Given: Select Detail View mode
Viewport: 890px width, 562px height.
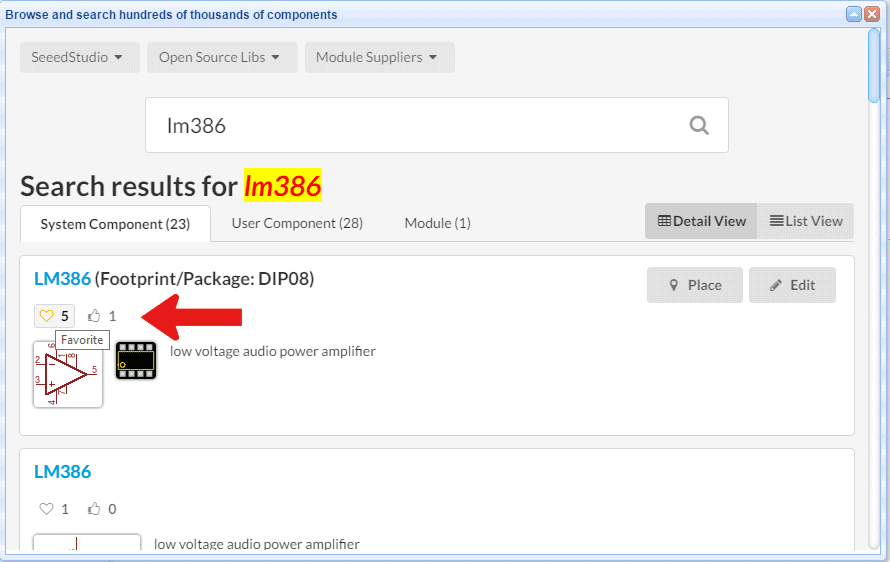Looking at the screenshot, I should click(x=702, y=221).
